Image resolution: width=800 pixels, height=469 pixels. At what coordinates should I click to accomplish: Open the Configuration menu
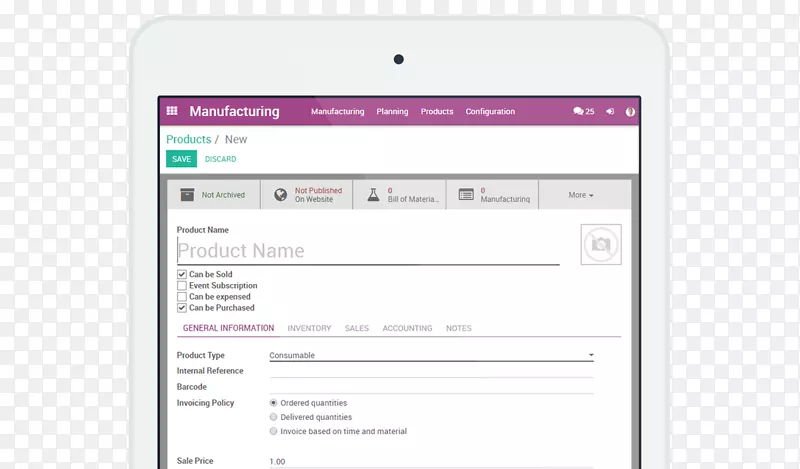pyautogui.click(x=490, y=112)
